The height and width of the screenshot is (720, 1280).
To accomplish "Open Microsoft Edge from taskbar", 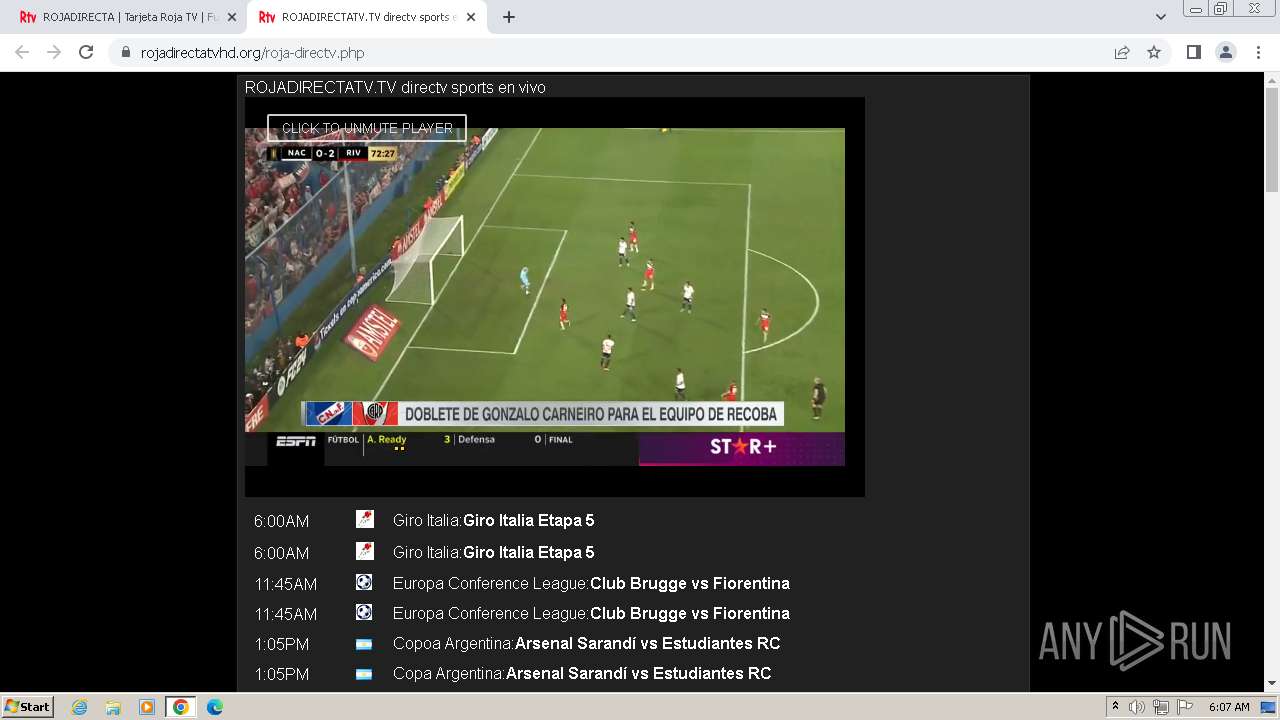I will (x=215, y=707).
